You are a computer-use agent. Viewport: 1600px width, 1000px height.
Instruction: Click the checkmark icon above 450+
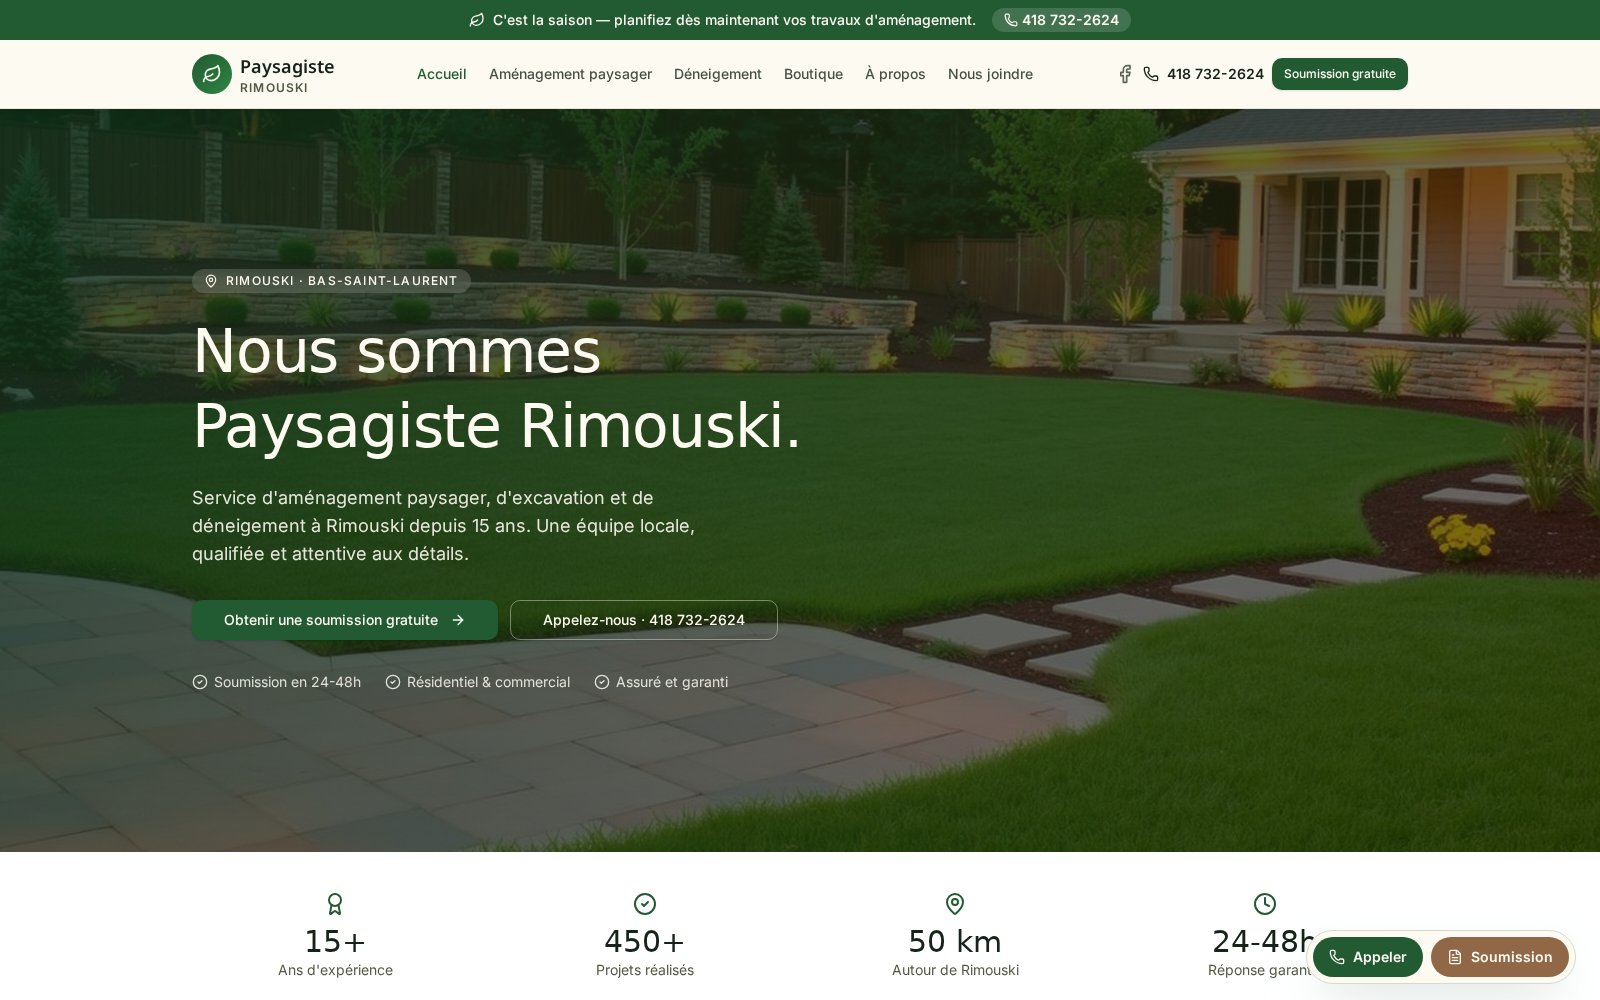[x=645, y=904]
